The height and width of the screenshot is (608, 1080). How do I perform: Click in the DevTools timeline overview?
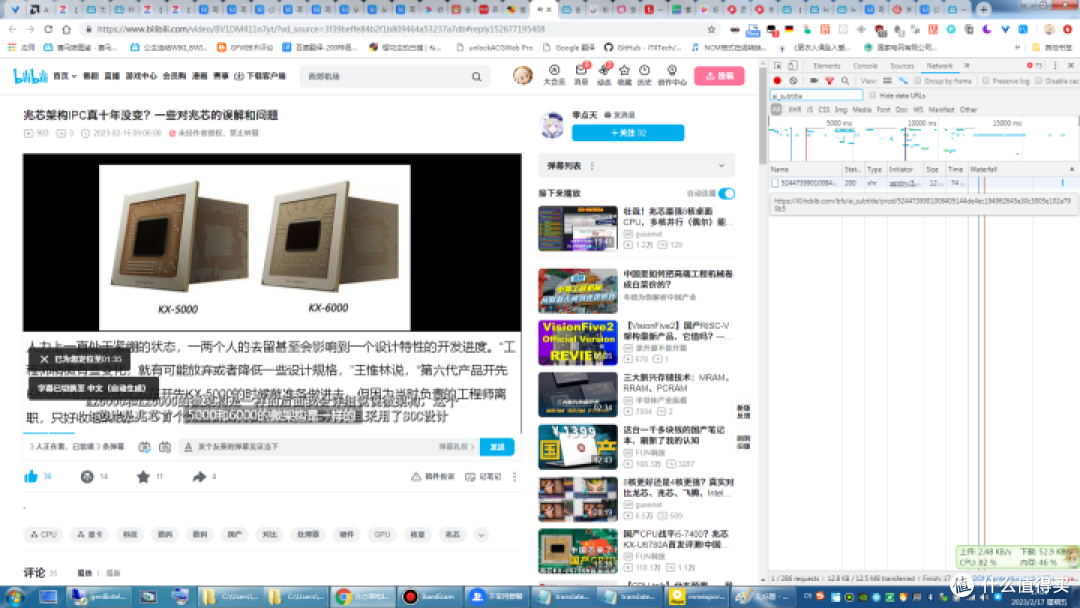pyautogui.click(x=923, y=138)
